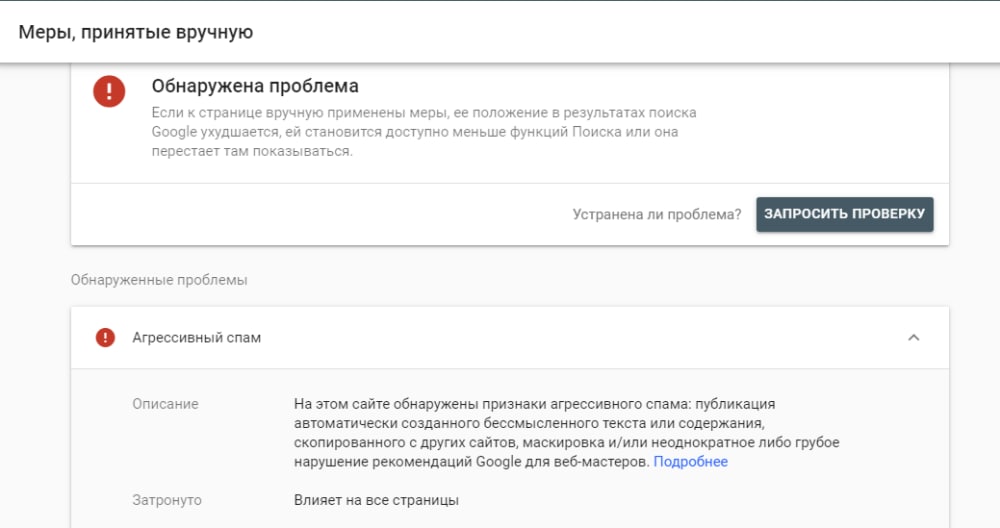
Task: Click the Обнаруженные проблемы section label
Action: pos(159,280)
